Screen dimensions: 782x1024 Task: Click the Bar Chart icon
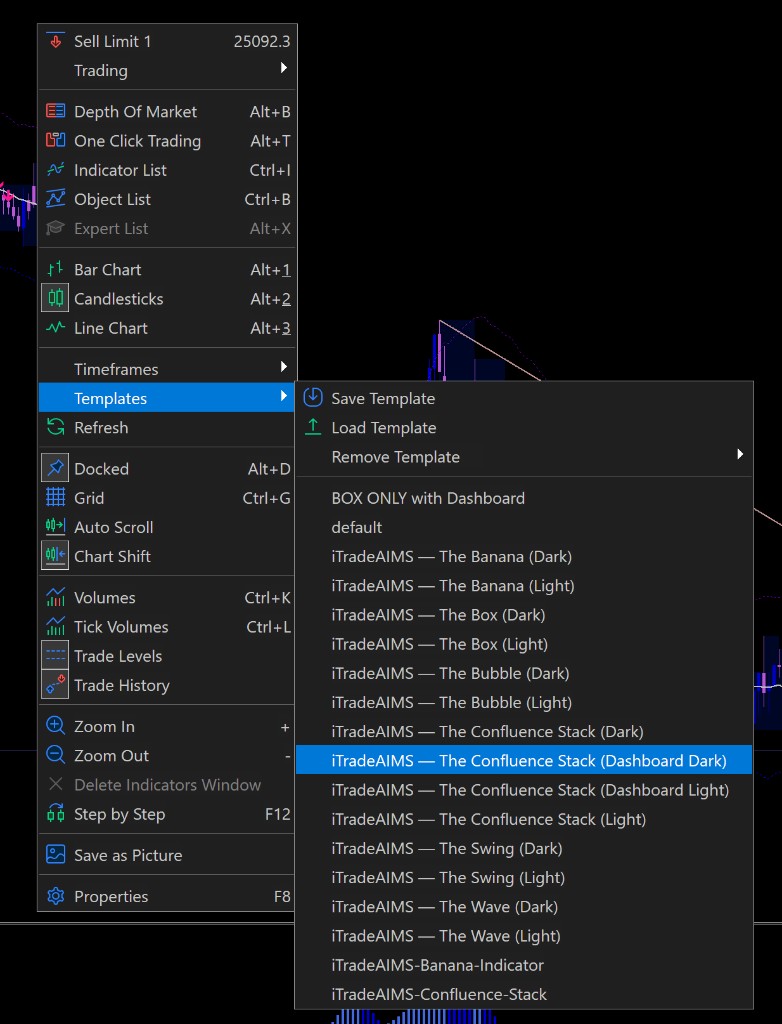[56, 269]
